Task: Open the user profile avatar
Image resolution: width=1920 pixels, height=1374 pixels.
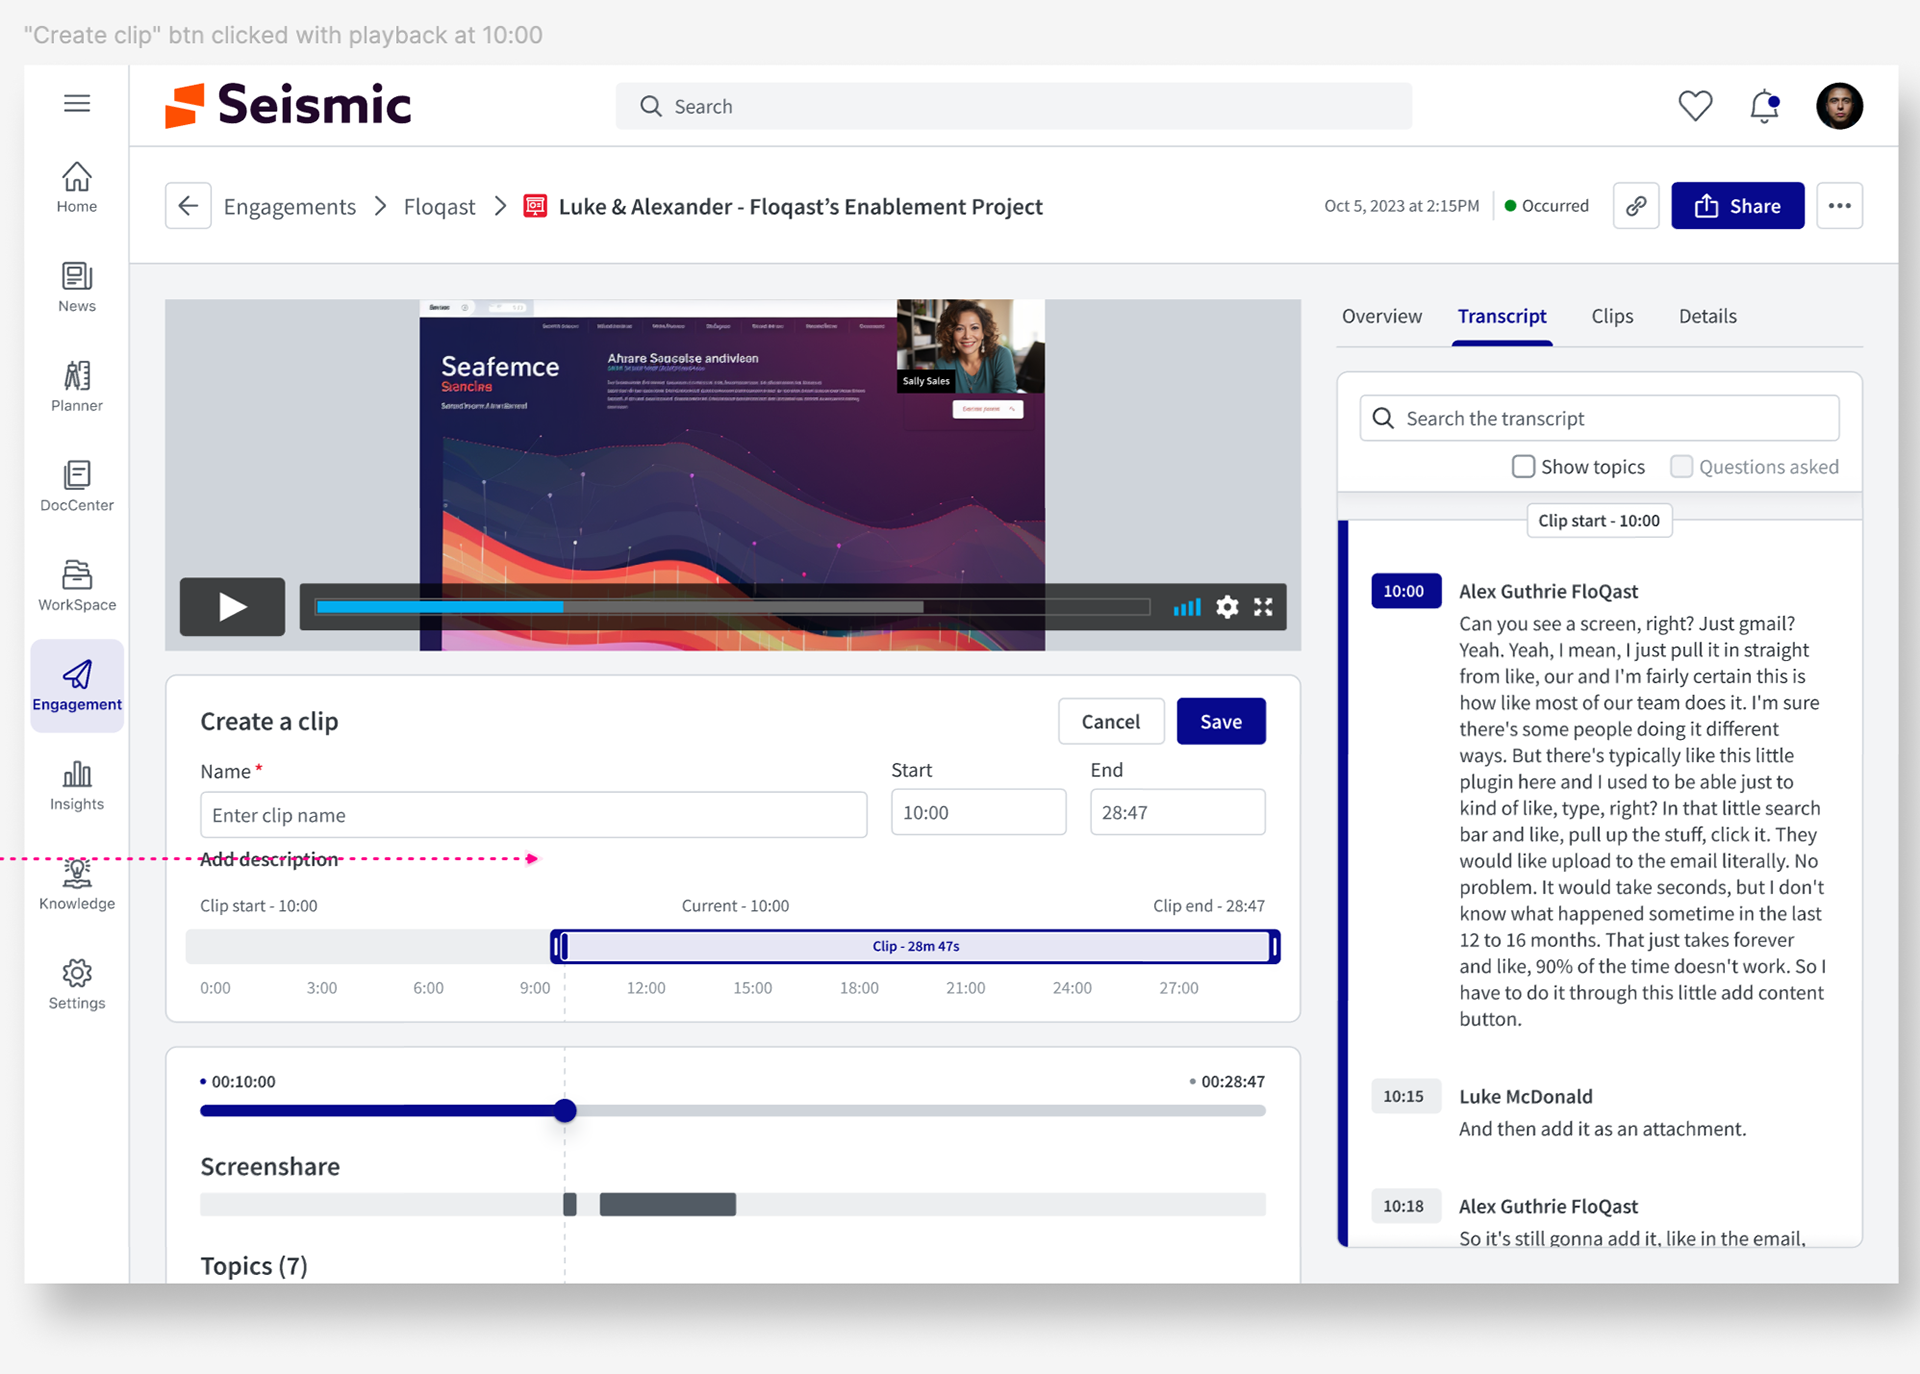Action: pos(1839,106)
